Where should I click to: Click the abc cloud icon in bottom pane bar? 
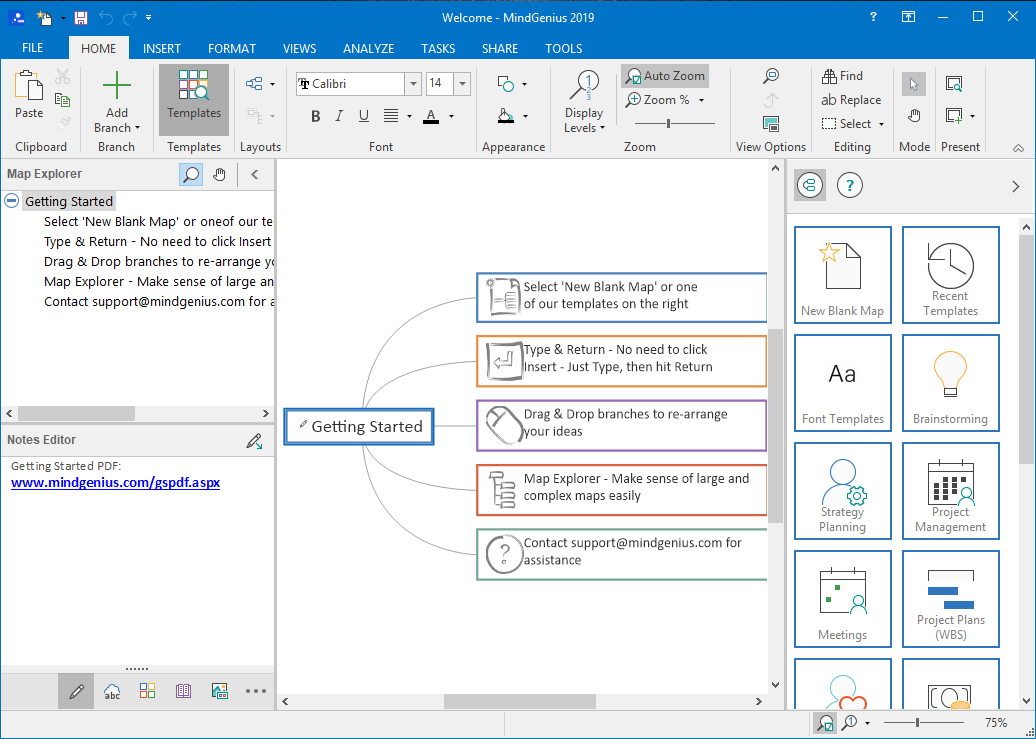pyautogui.click(x=112, y=691)
